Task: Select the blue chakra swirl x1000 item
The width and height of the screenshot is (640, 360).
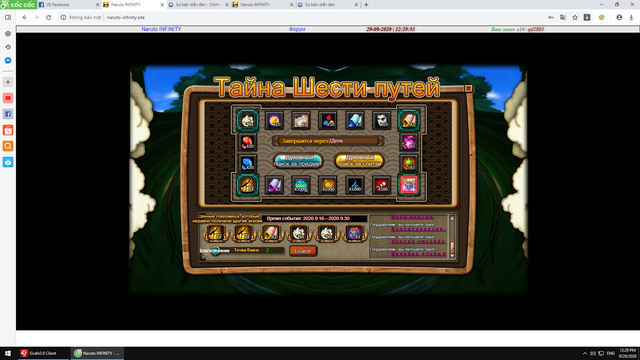Action: tap(355, 185)
